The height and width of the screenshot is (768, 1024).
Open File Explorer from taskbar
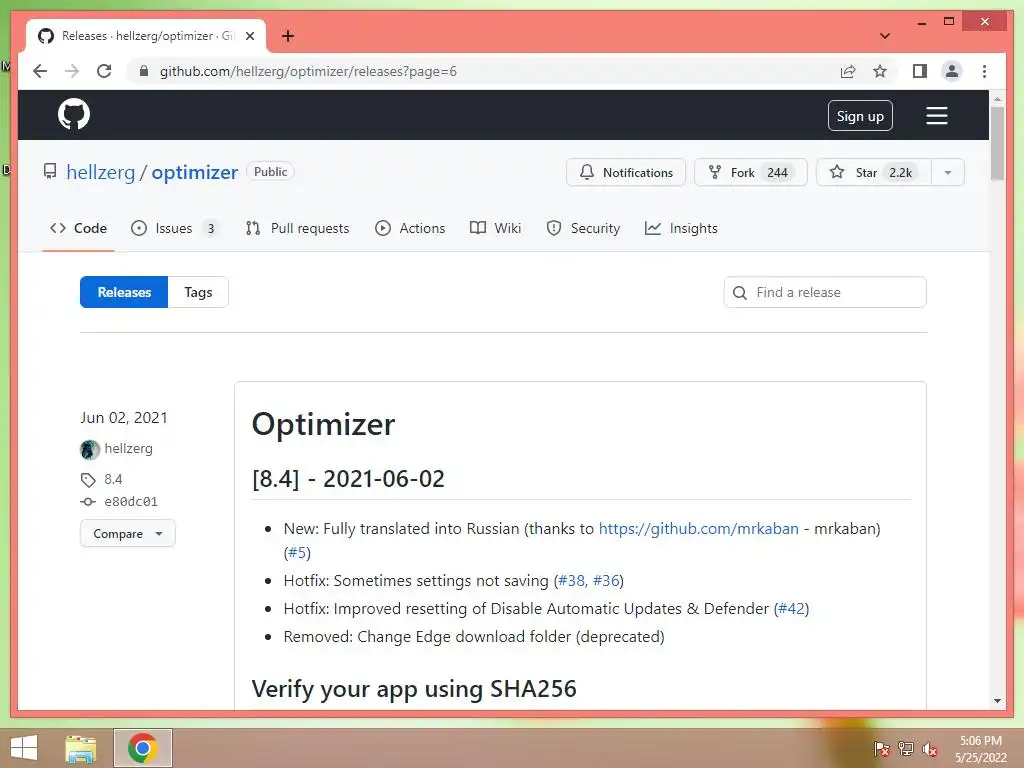pyautogui.click(x=80, y=748)
